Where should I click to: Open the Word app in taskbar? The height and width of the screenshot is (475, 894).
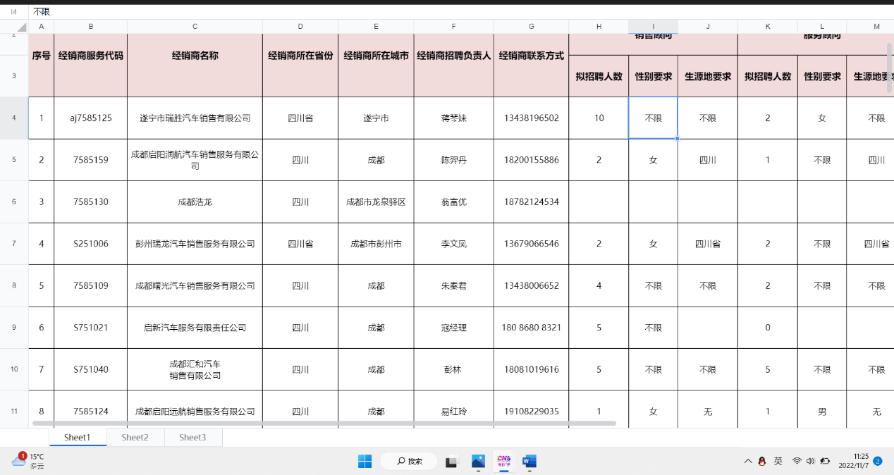pos(529,461)
